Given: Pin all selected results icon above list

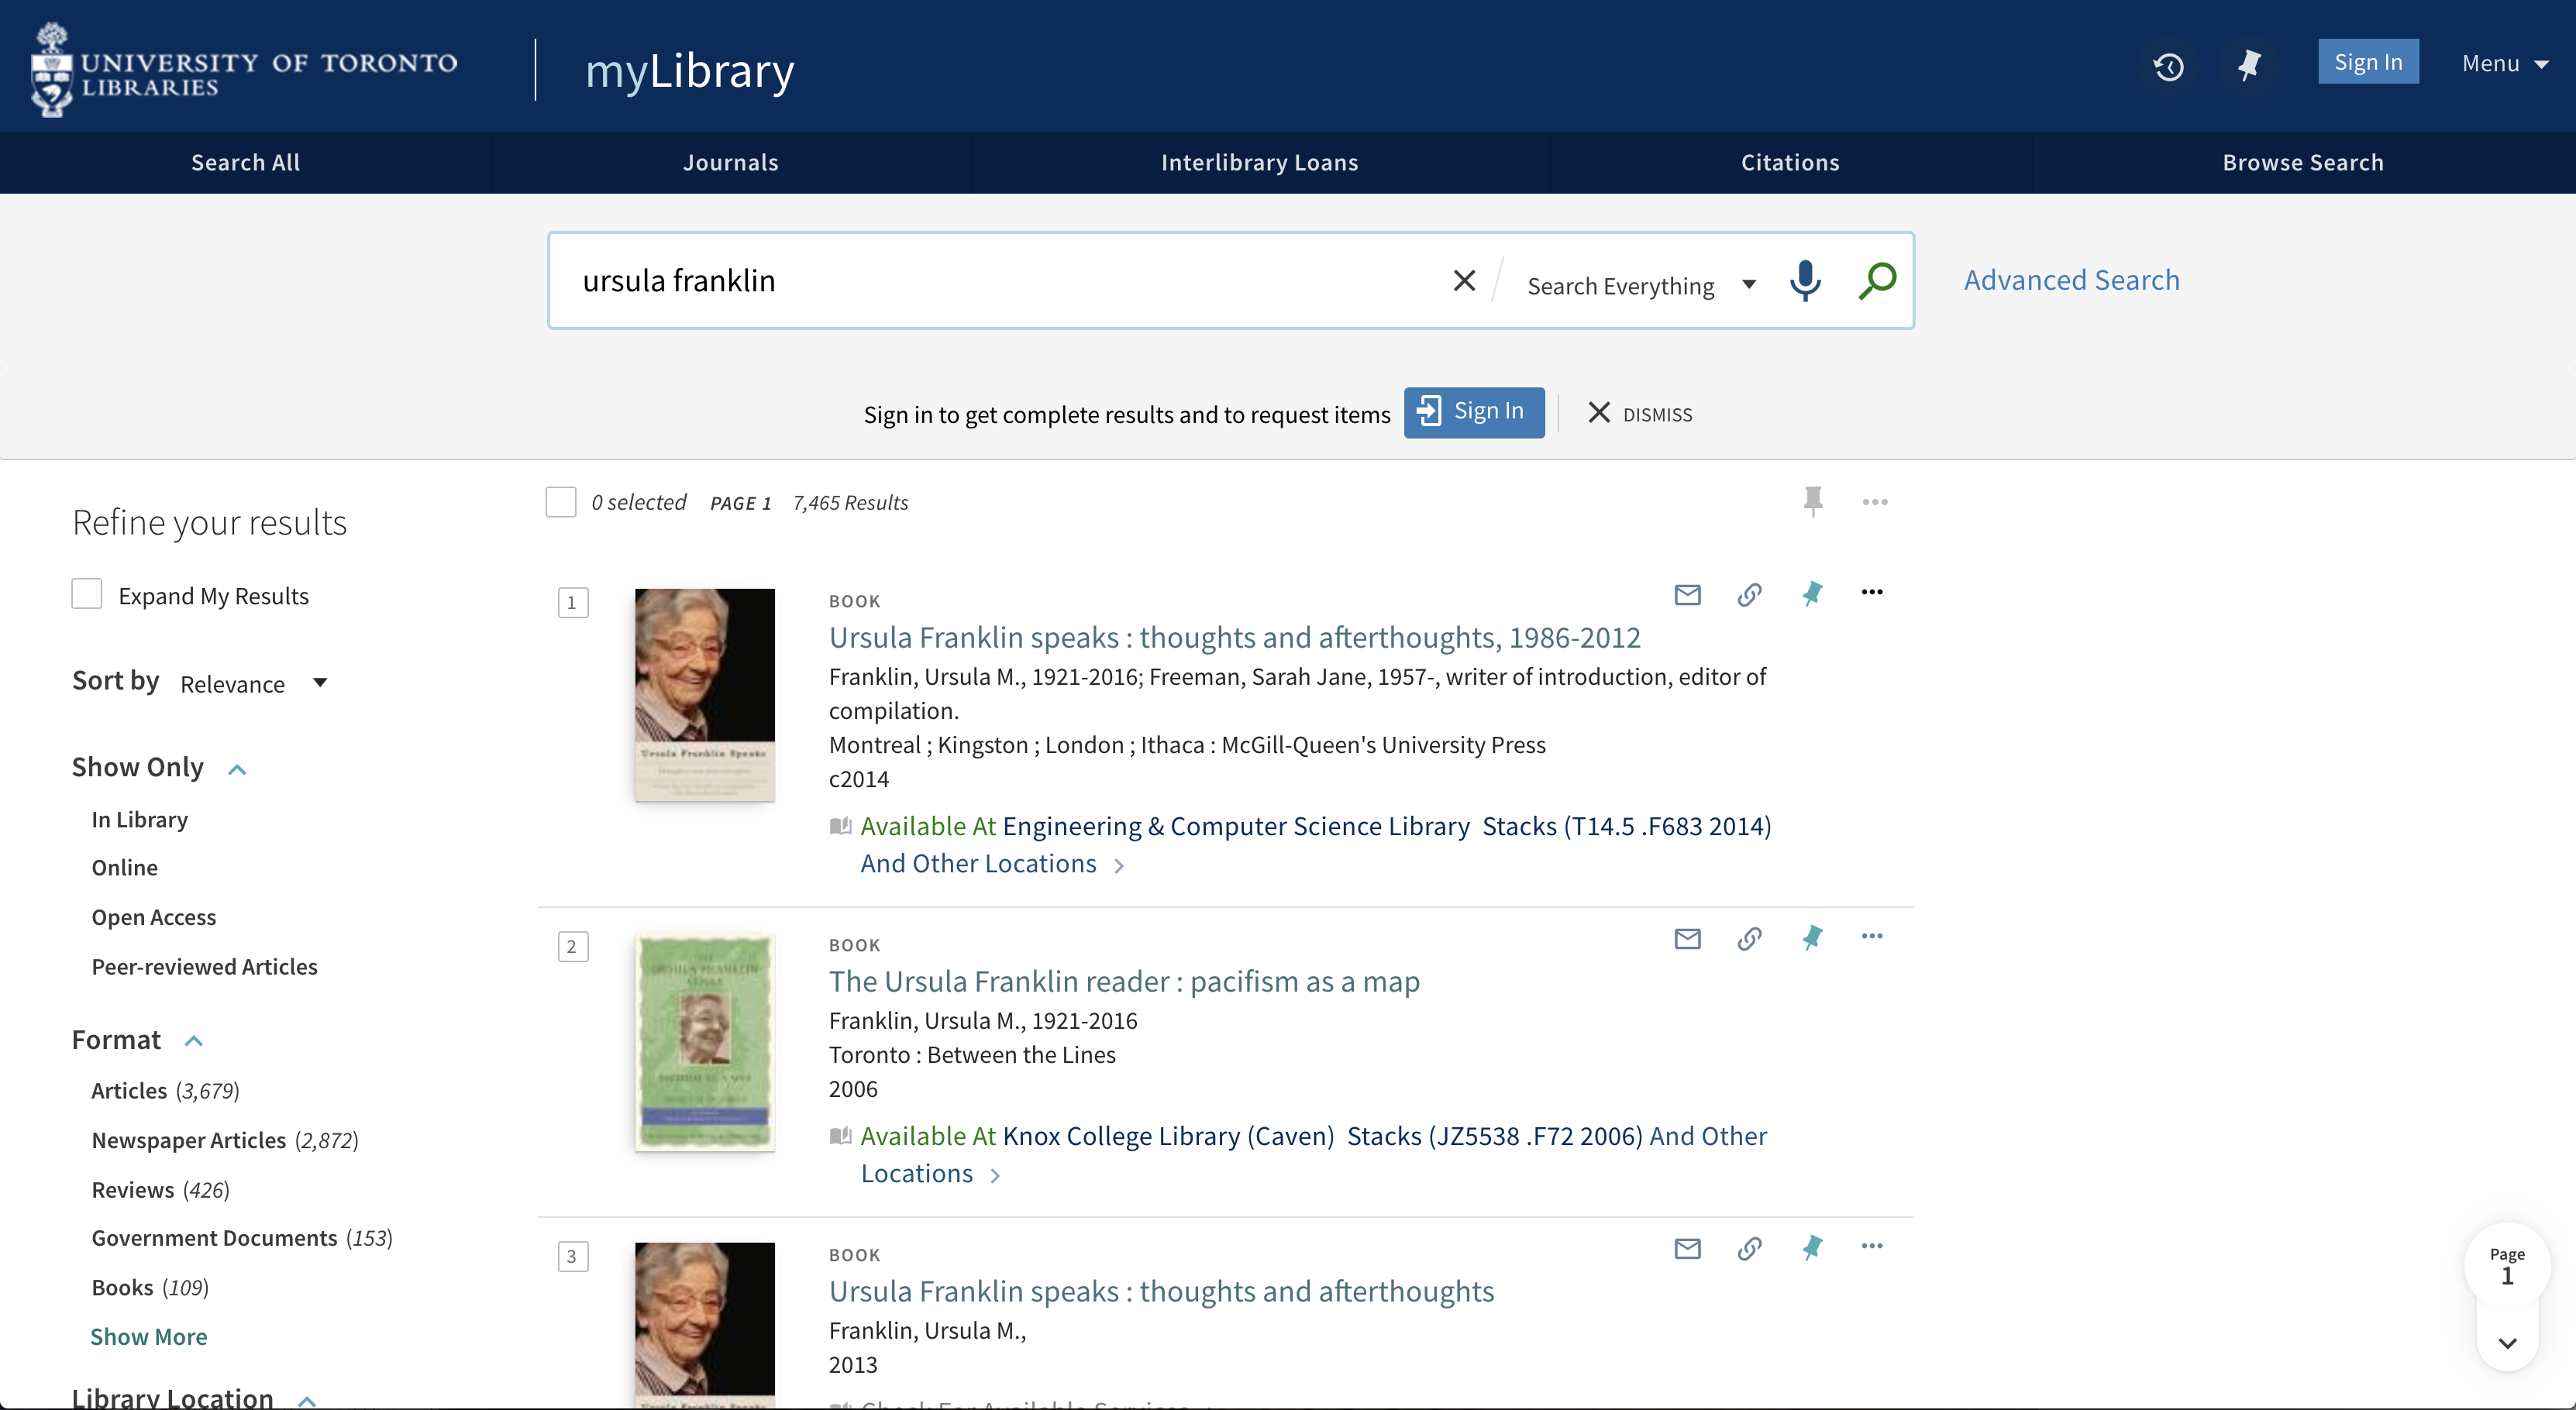Looking at the screenshot, I should pos(1813,501).
